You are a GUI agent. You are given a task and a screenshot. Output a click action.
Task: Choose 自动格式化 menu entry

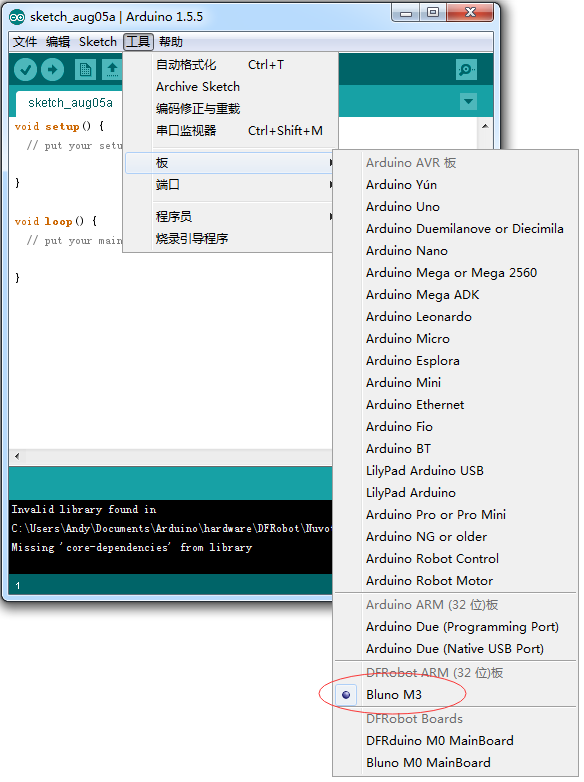[x=230, y=65]
